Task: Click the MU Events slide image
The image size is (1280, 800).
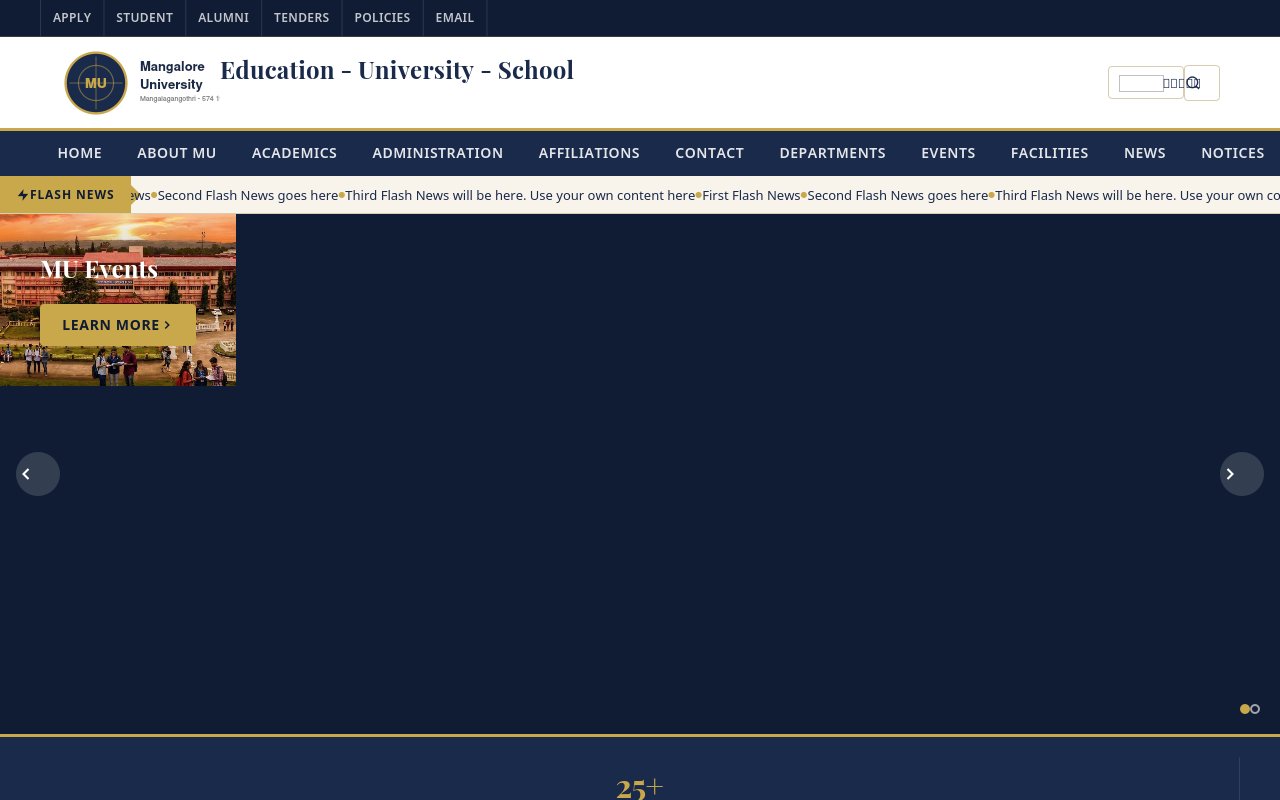Action: [118, 300]
